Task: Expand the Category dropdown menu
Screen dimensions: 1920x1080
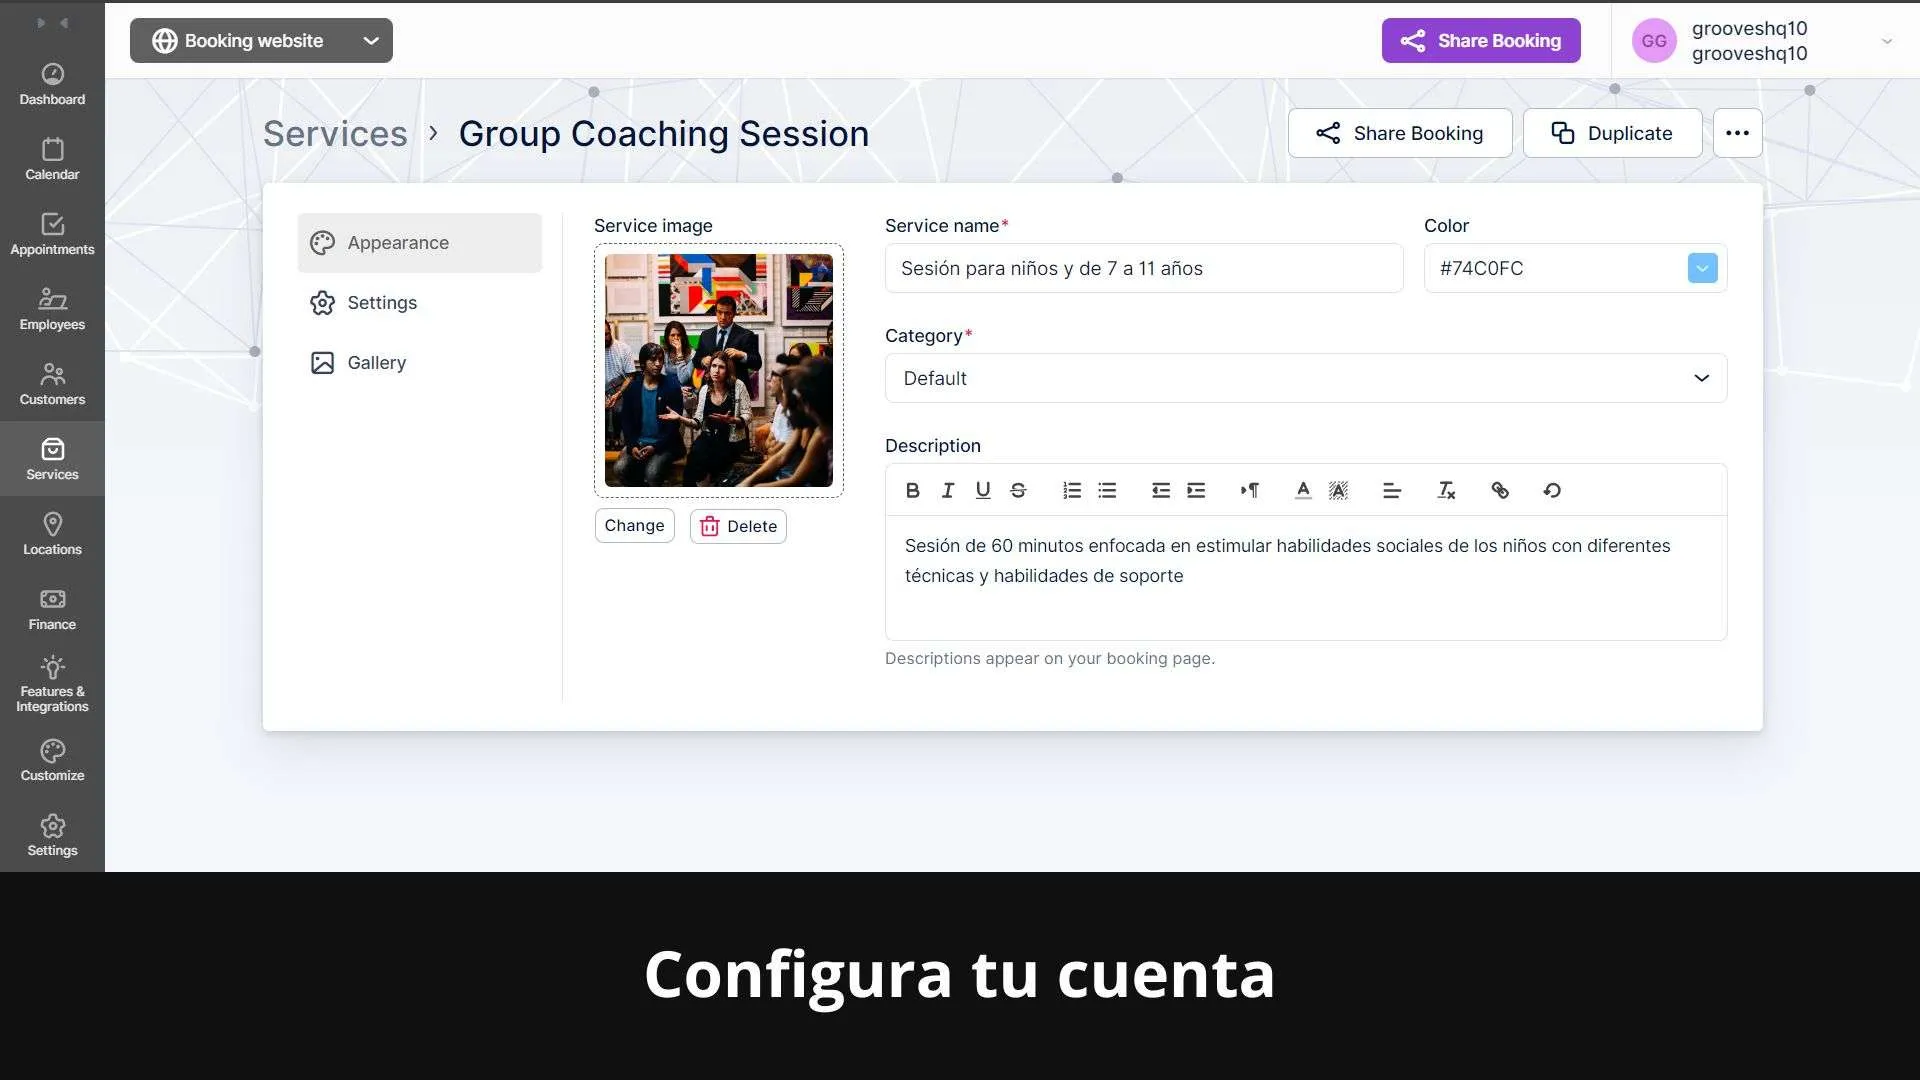Action: (1701, 378)
